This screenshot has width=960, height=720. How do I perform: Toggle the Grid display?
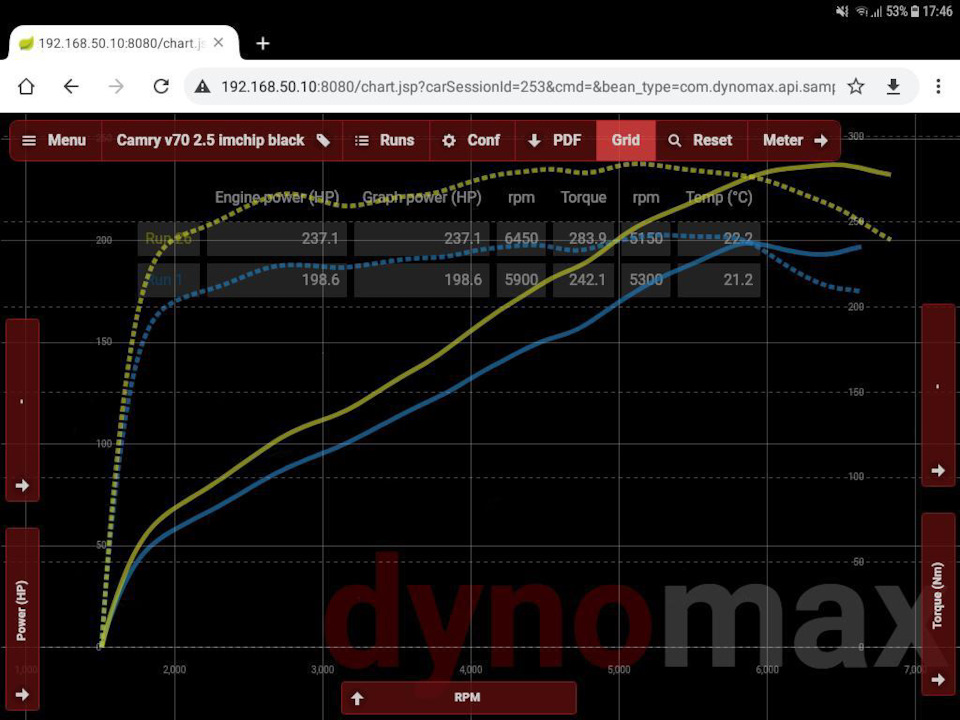coord(626,140)
